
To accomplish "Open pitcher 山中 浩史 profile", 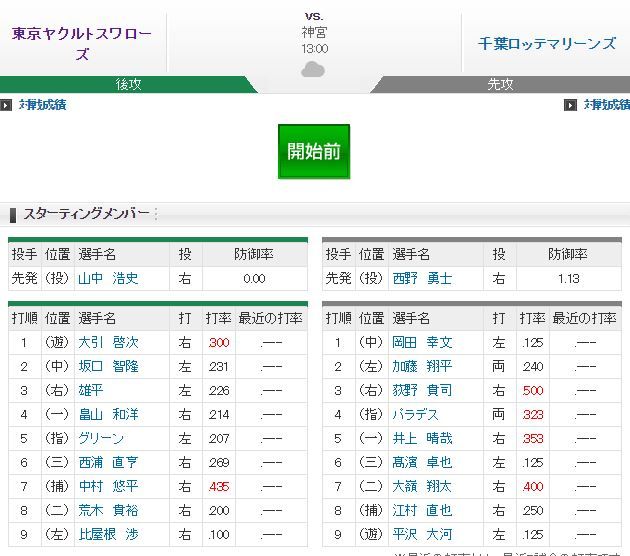I will tap(108, 278).
